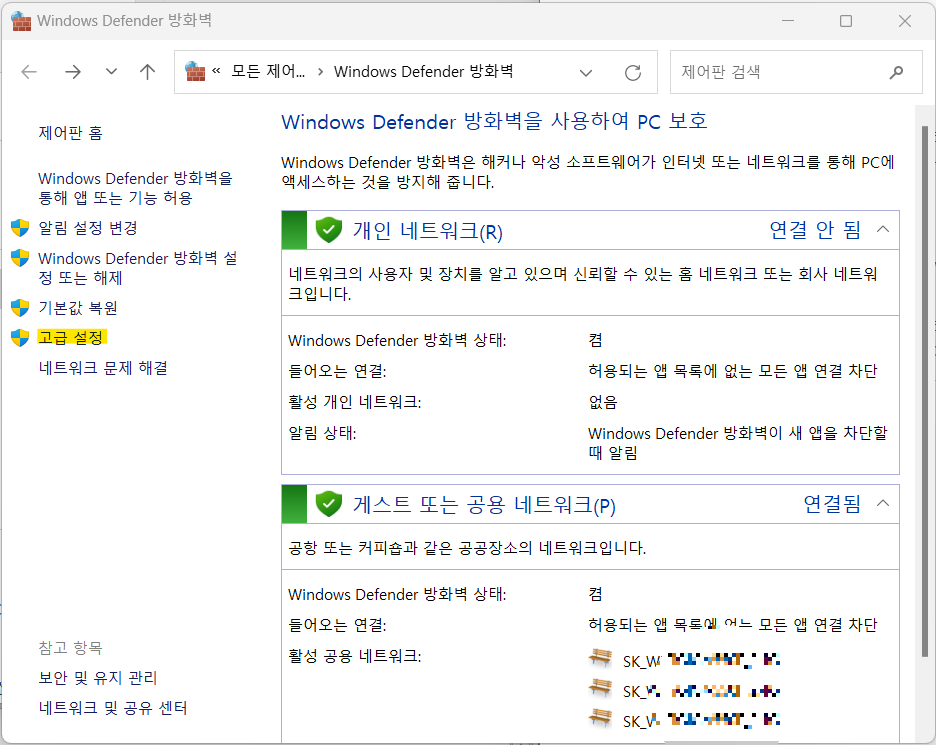Open '네트워크 문제 해결' link
Screen dimensions: 936x745
(x=103, y=368)
